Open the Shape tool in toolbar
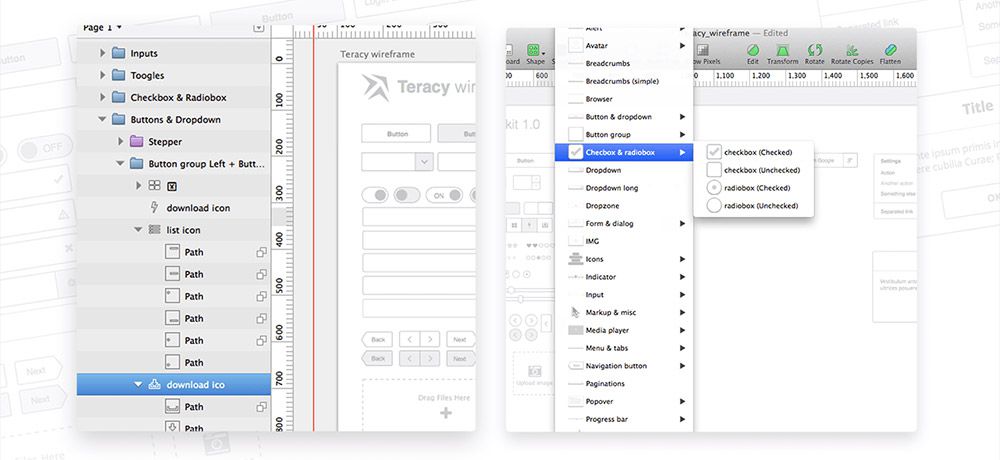The image size is (1000, 460). click(535, 52)
